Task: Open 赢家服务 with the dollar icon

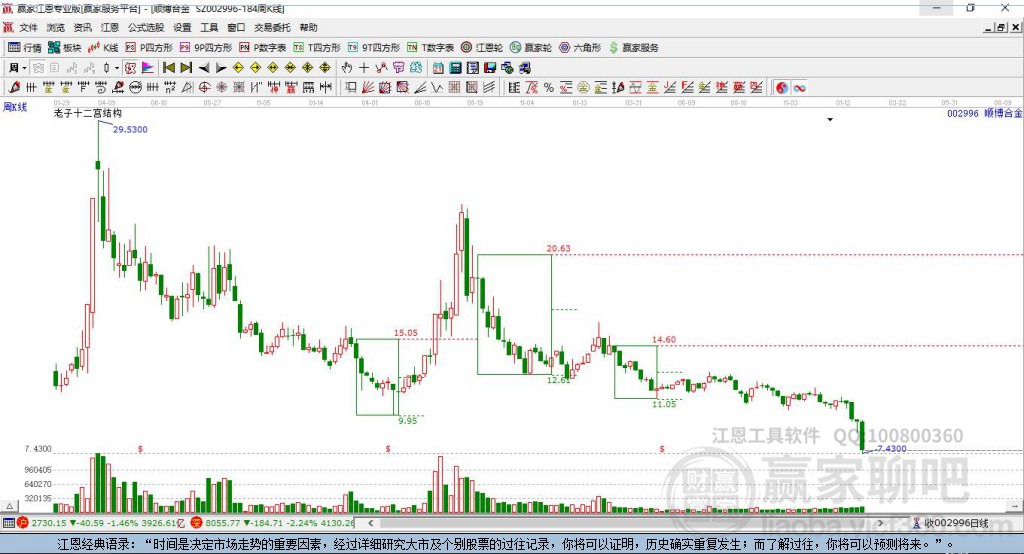Action: pos(634,48)
